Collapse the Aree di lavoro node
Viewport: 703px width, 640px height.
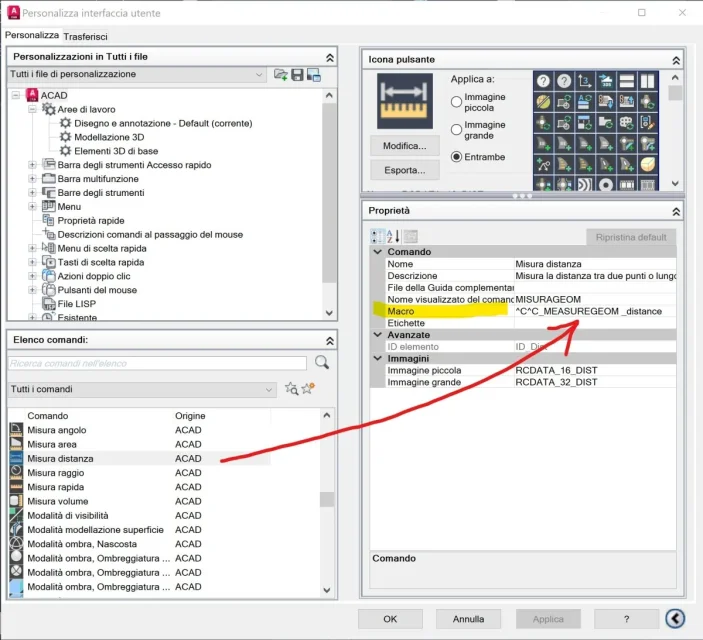pyautogui.click(x=32, y=109)
